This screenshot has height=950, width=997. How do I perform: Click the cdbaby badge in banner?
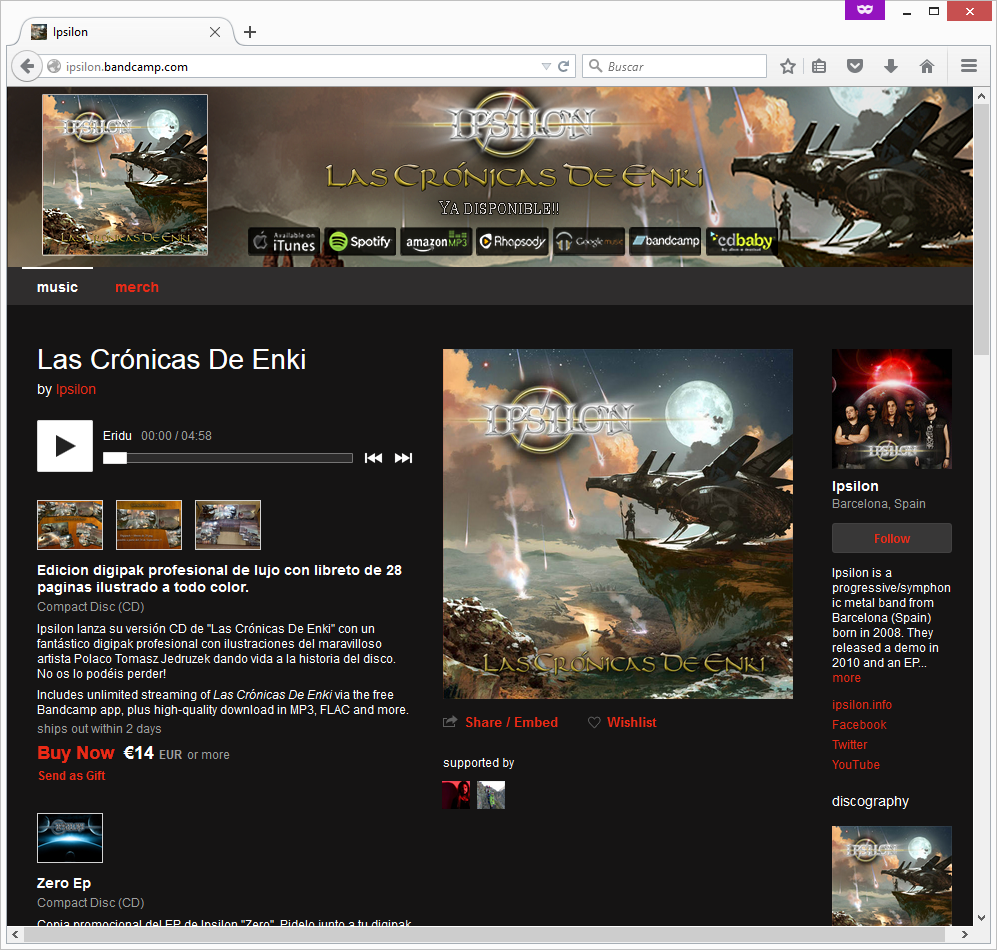pyautogui.click(x=741, y=241)
